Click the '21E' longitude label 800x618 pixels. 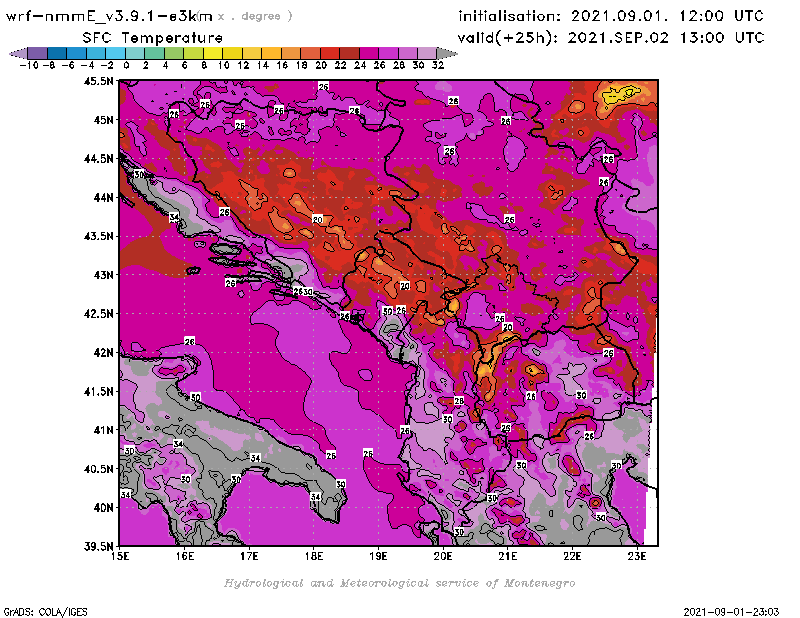pos(508,556)
